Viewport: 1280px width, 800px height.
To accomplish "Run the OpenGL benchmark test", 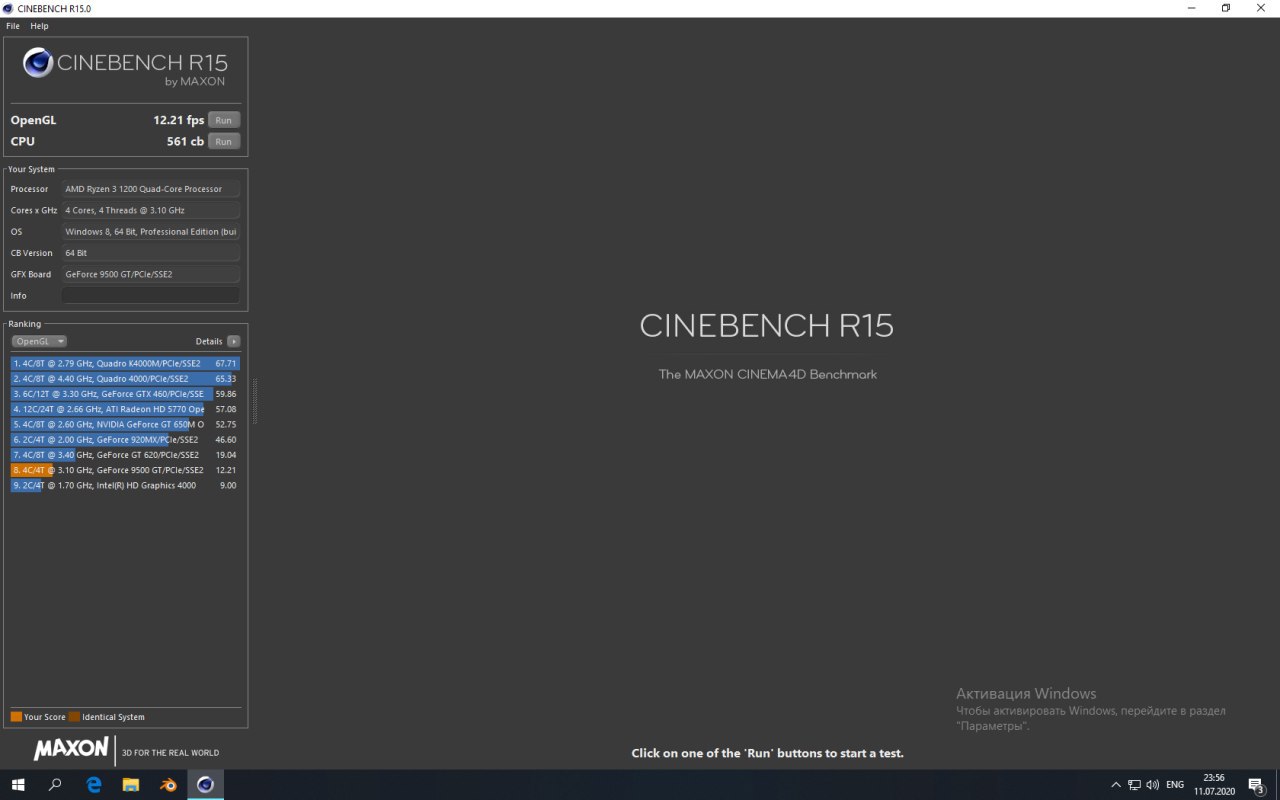I will click(223, 120).
